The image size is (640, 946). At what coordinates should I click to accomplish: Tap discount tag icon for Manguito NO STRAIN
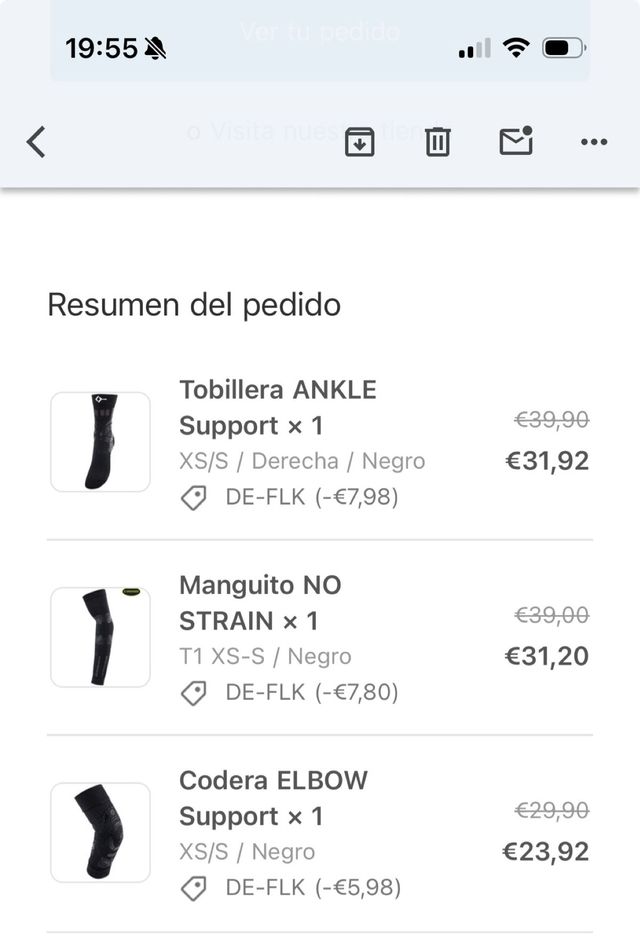194,692
